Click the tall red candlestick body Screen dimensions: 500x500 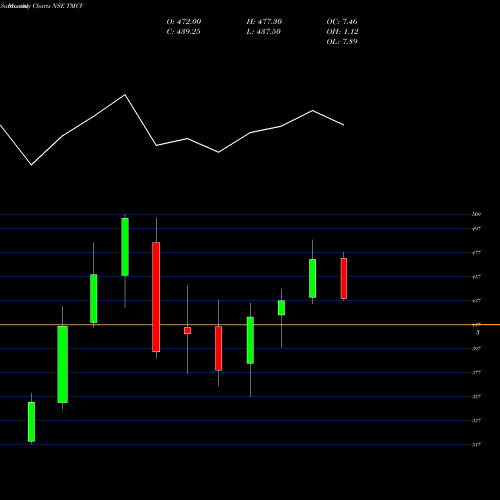coord(156,297)
